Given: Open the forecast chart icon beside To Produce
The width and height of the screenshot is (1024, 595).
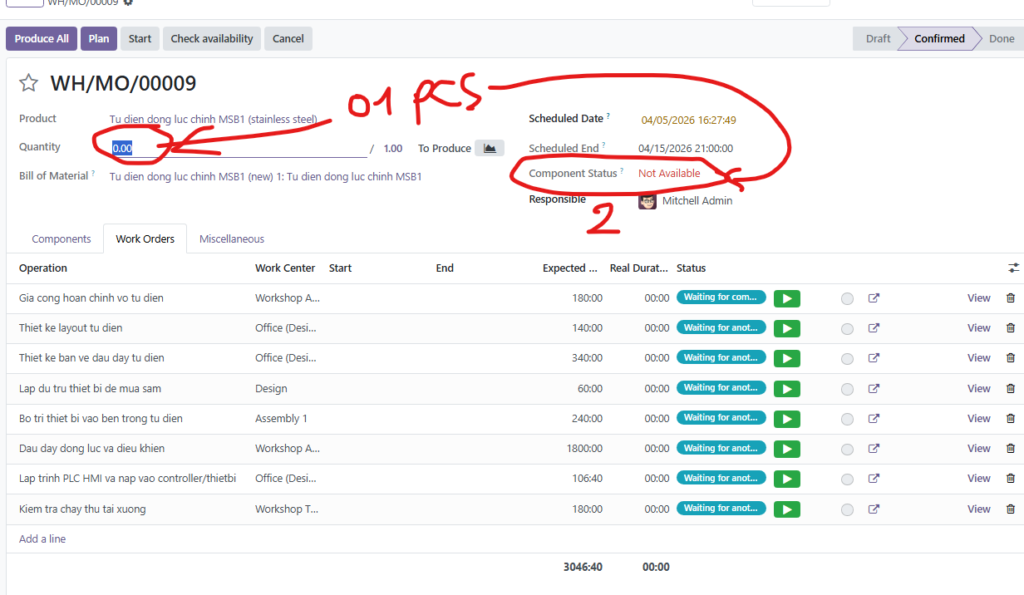Looking at the screenshot, I should (x=489, y=148).
